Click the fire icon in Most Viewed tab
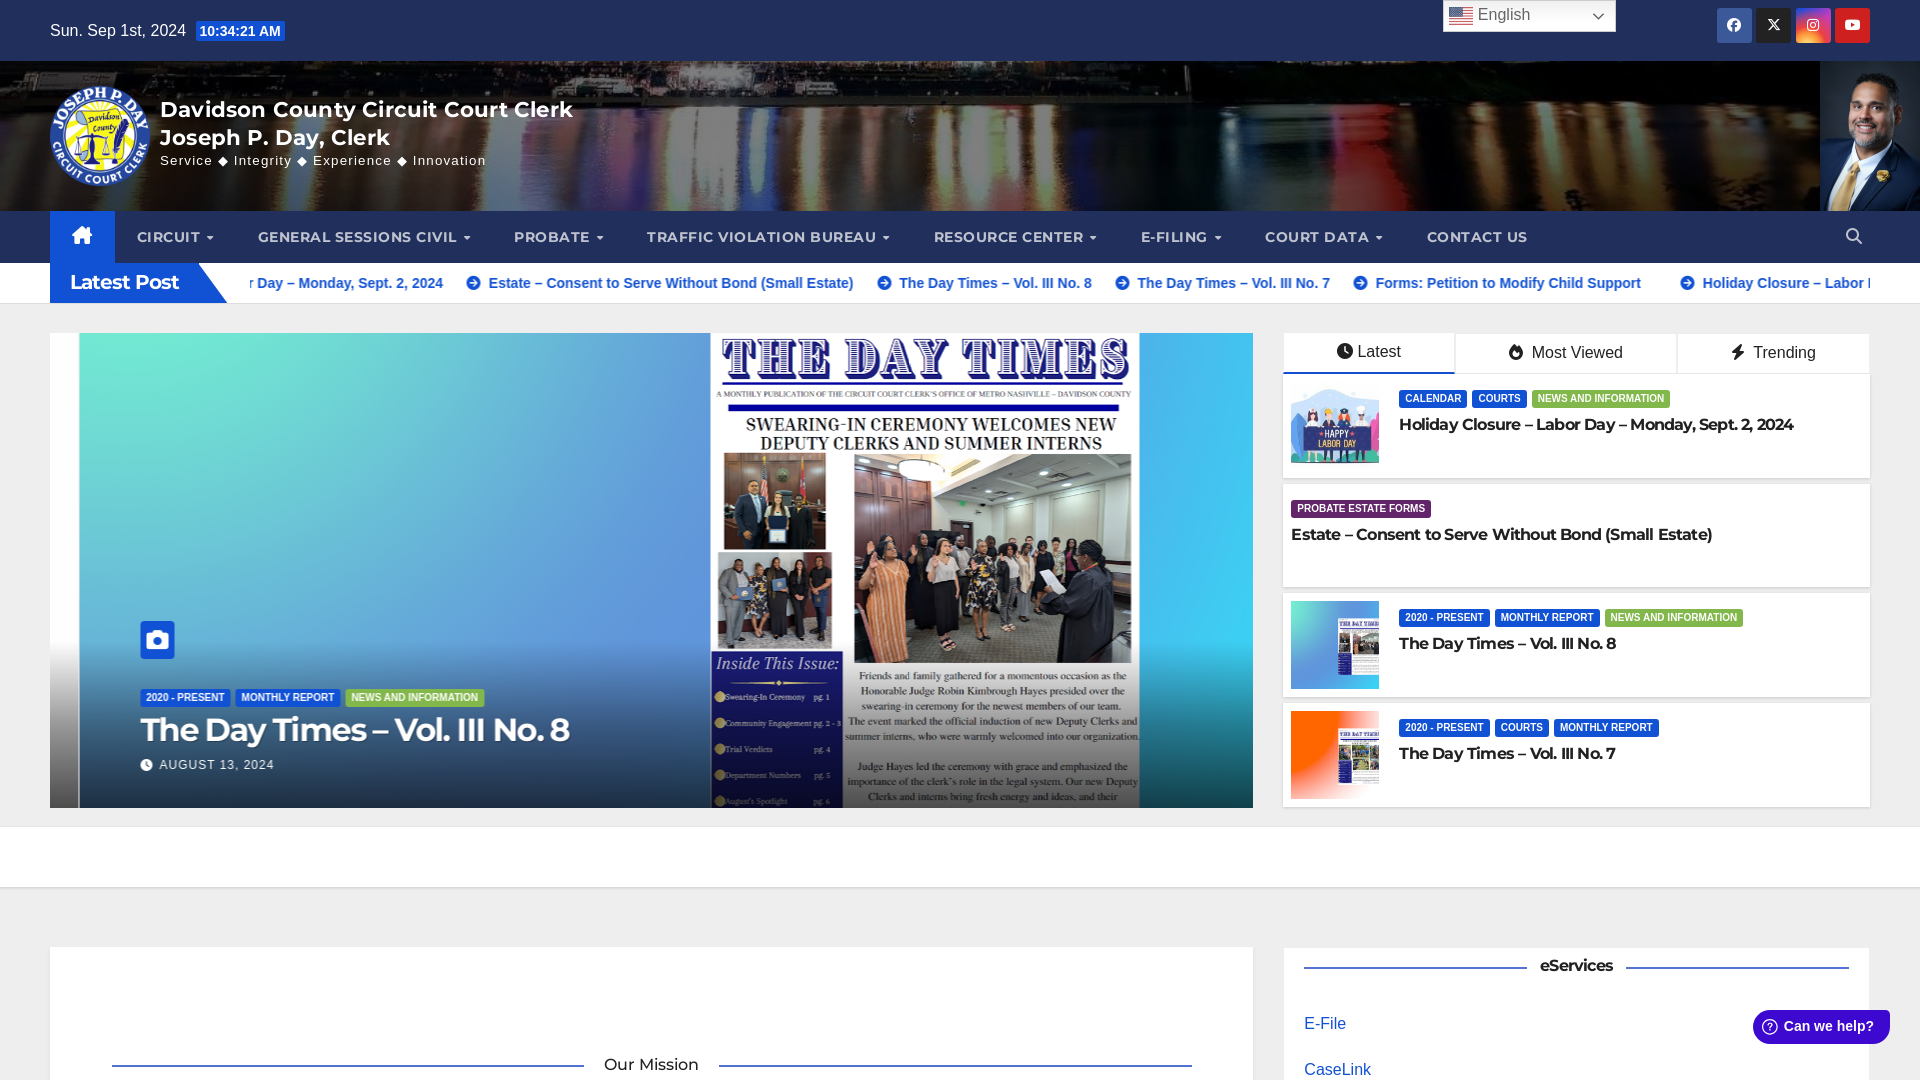This screenshot has height=1080, width=1920. click(1516, 353)
